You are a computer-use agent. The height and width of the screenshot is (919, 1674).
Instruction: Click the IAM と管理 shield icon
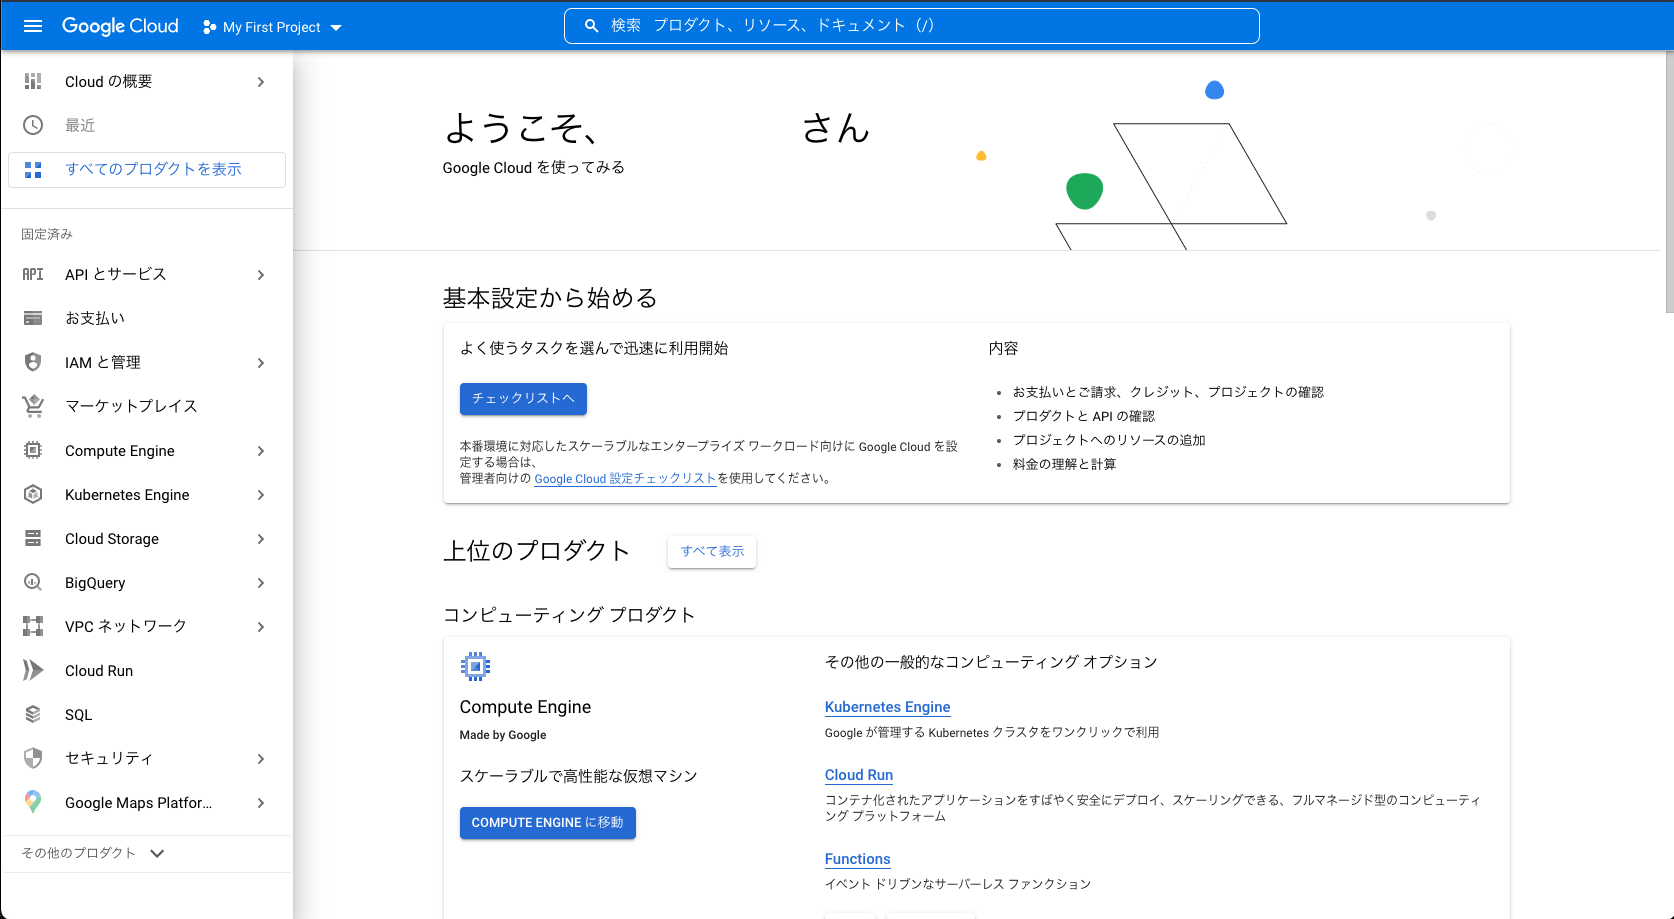[x=33, y=362]
